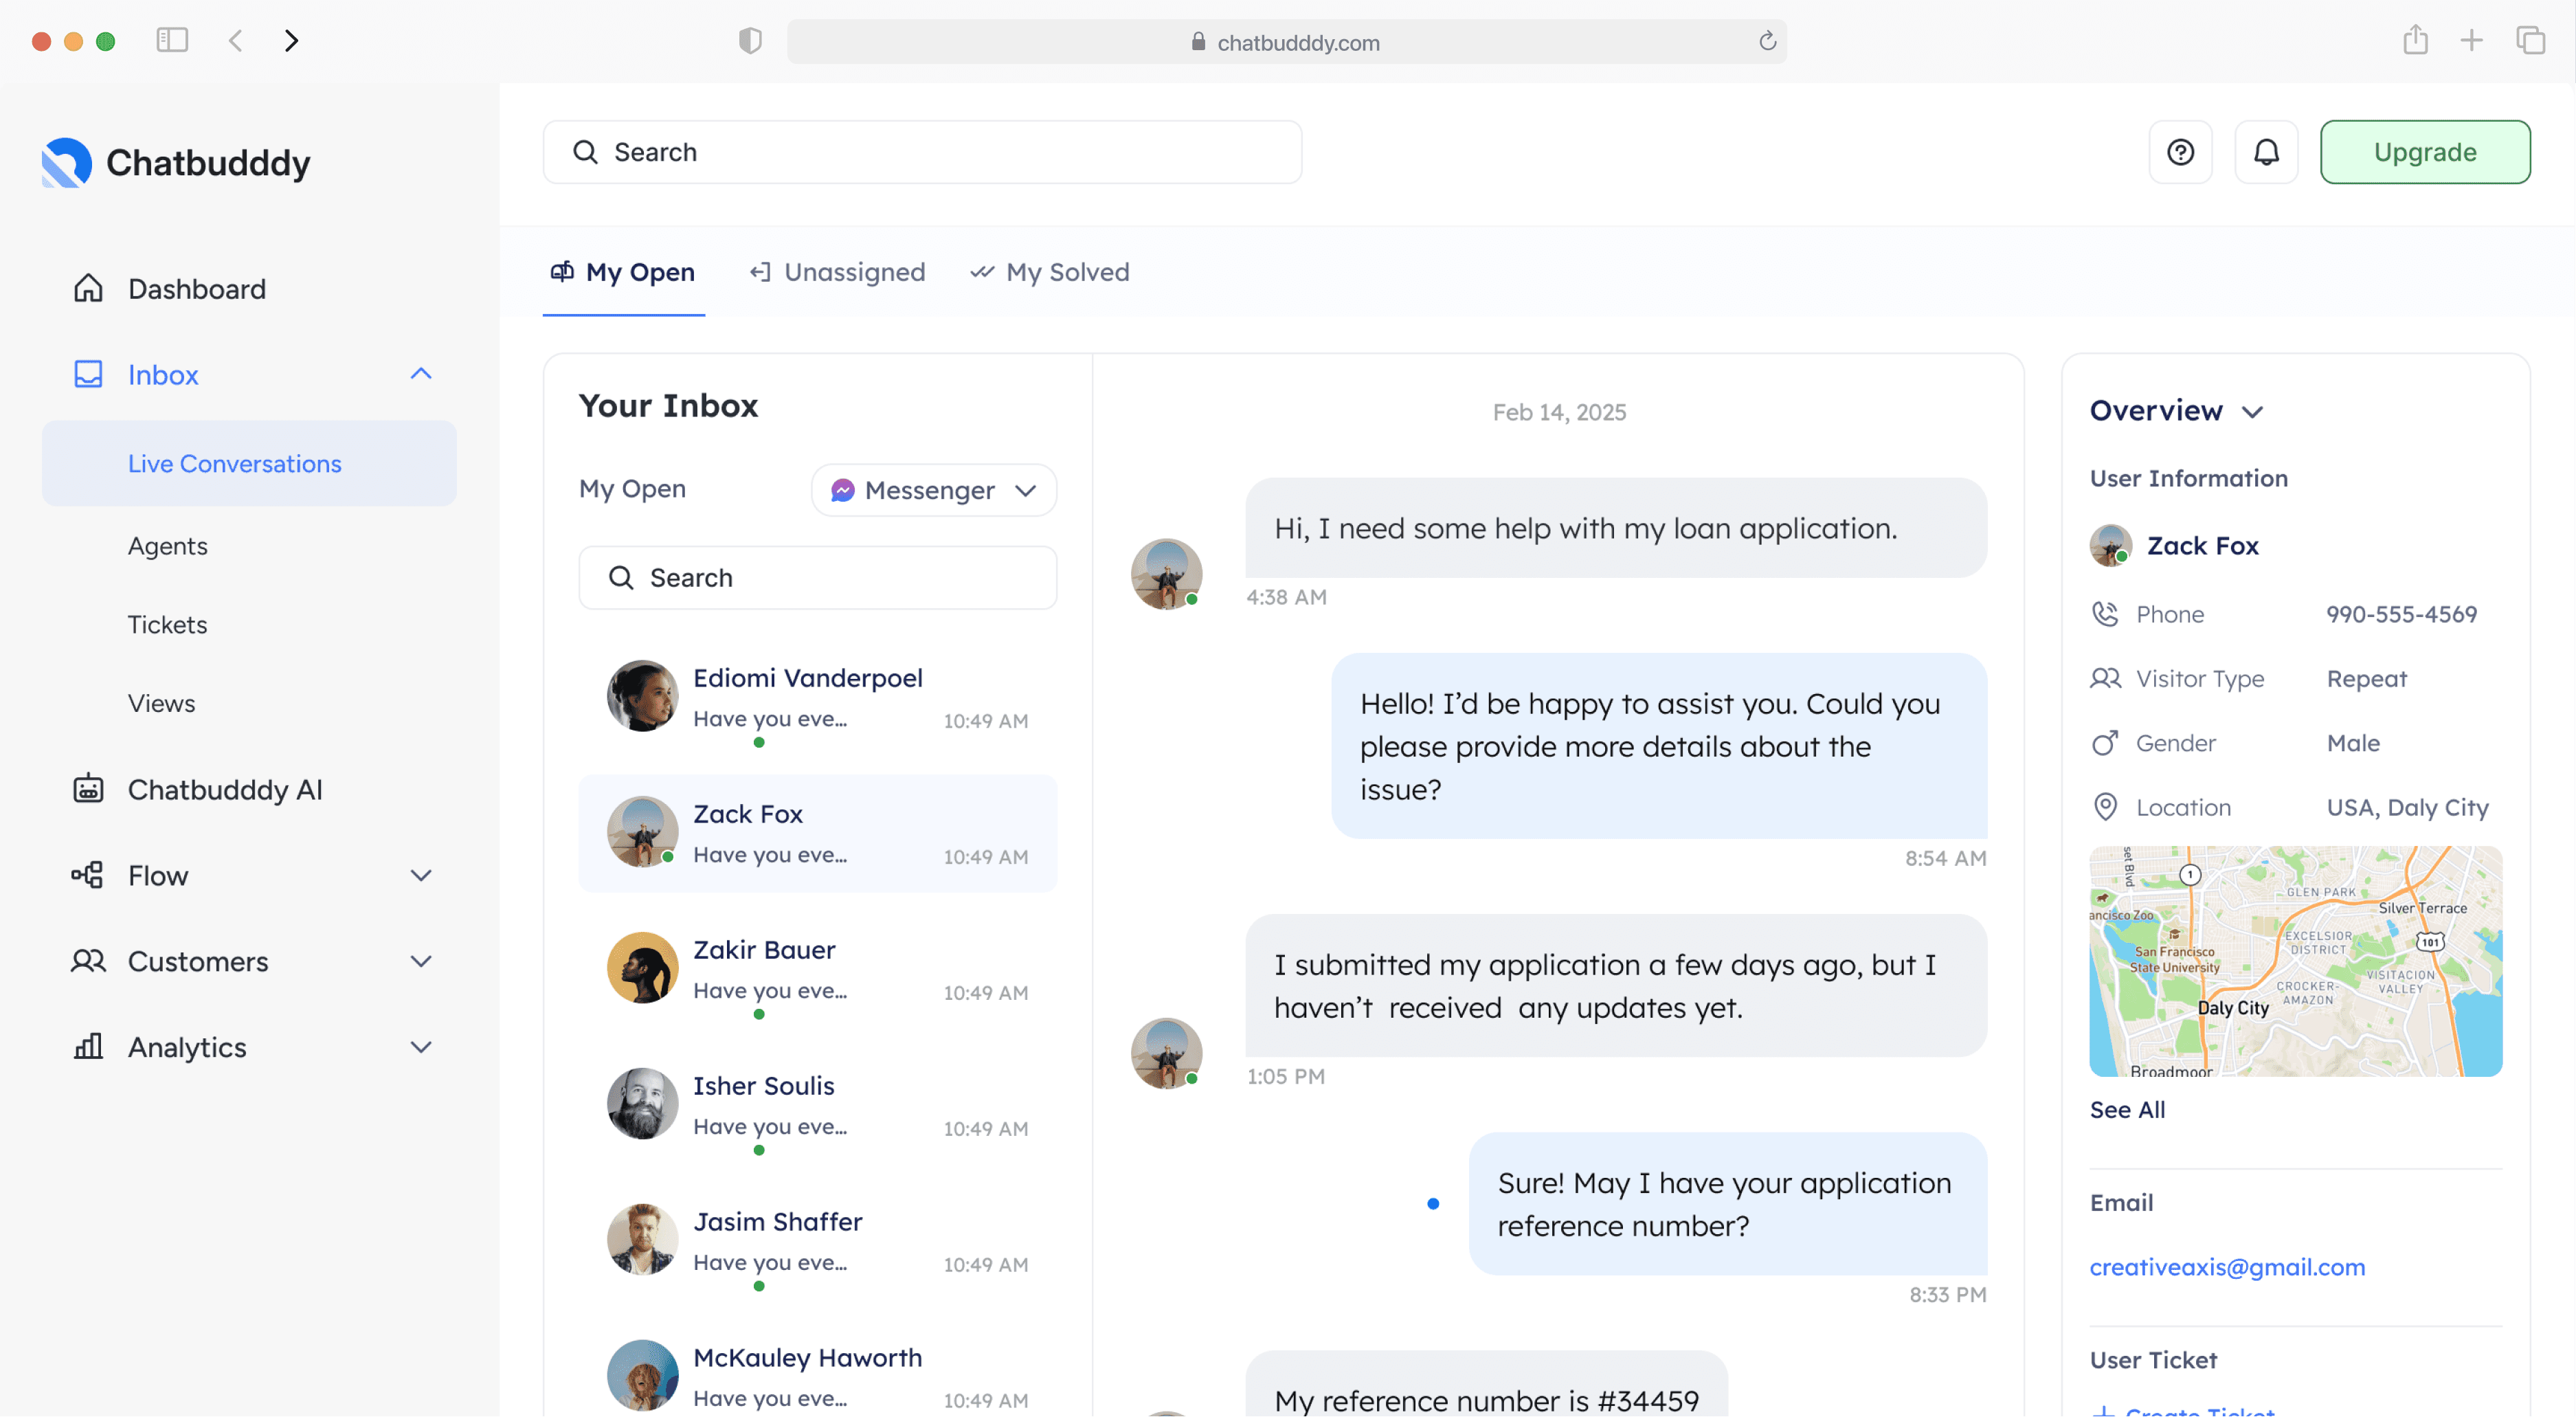The height and width of the screenshot is (1417, 2576).
Task: Click the inbox Search field
Action: click(817, 577)
